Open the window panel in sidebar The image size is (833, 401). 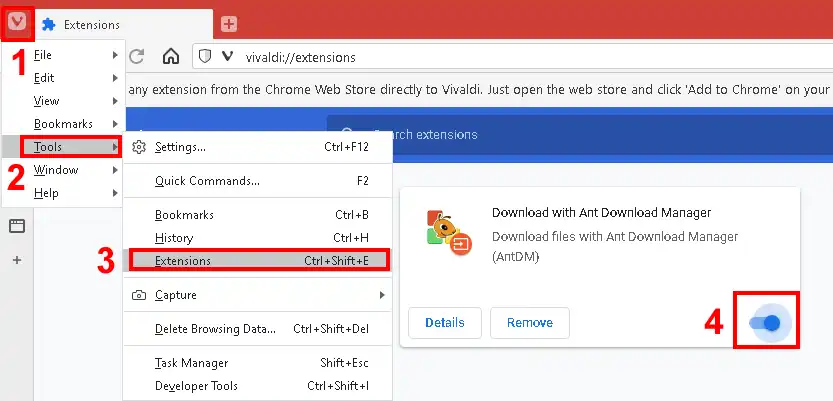[17, 226]
